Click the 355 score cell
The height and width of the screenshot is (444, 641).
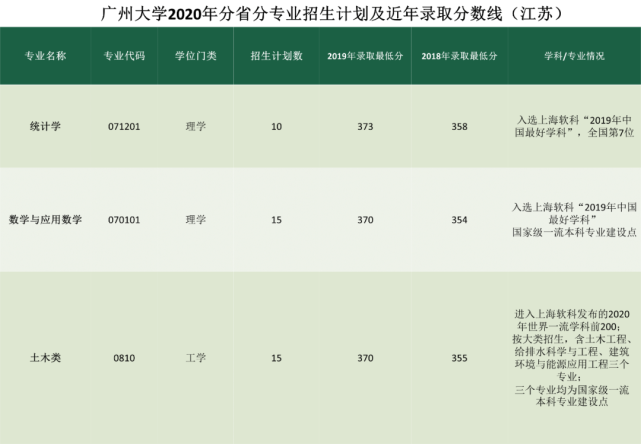(459, 358)
